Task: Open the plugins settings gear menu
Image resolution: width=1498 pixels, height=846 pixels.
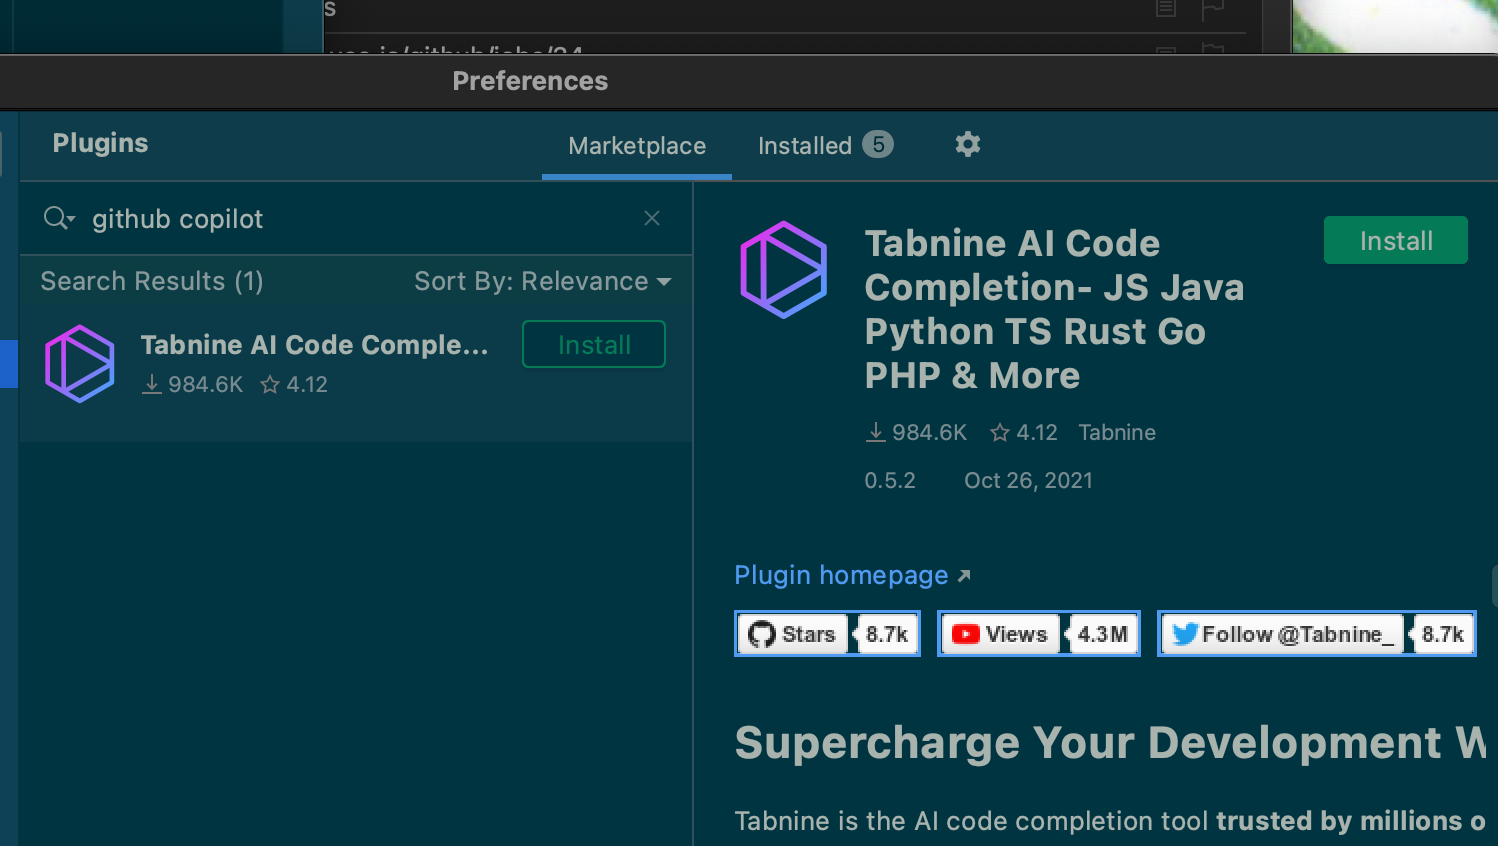Action: (967, 145)
